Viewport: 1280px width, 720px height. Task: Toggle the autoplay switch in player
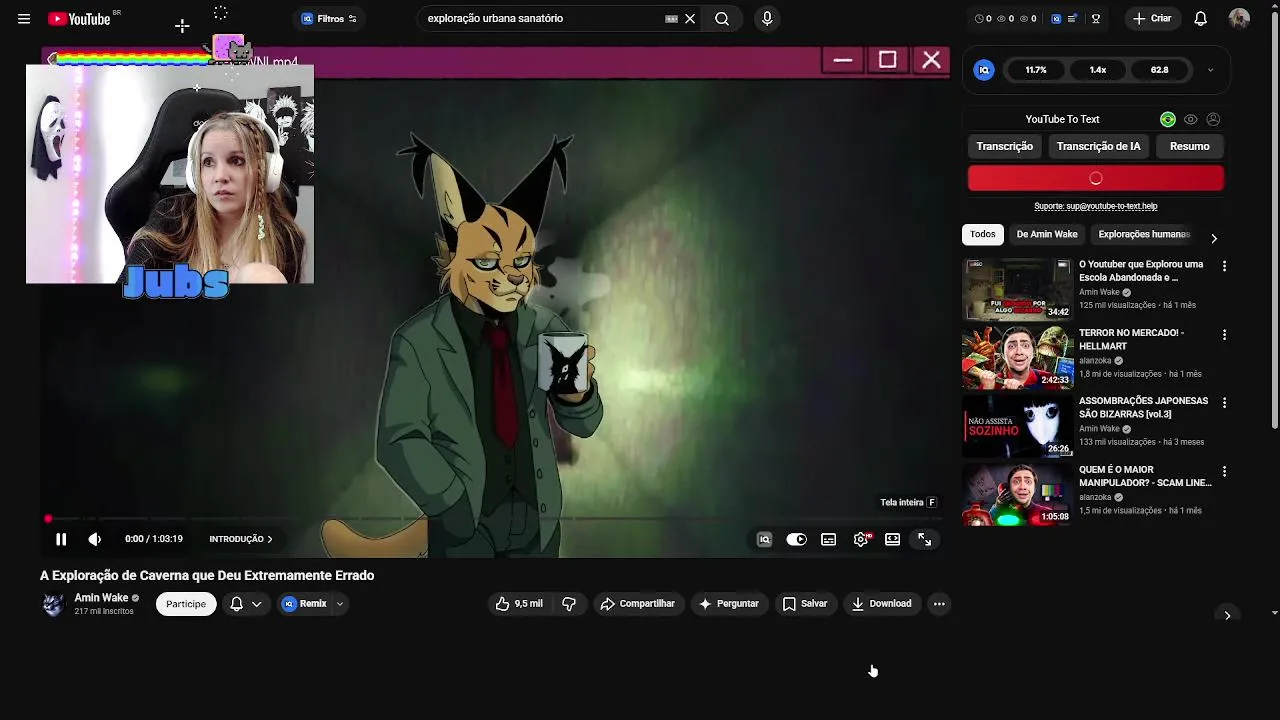click(796, 539)
